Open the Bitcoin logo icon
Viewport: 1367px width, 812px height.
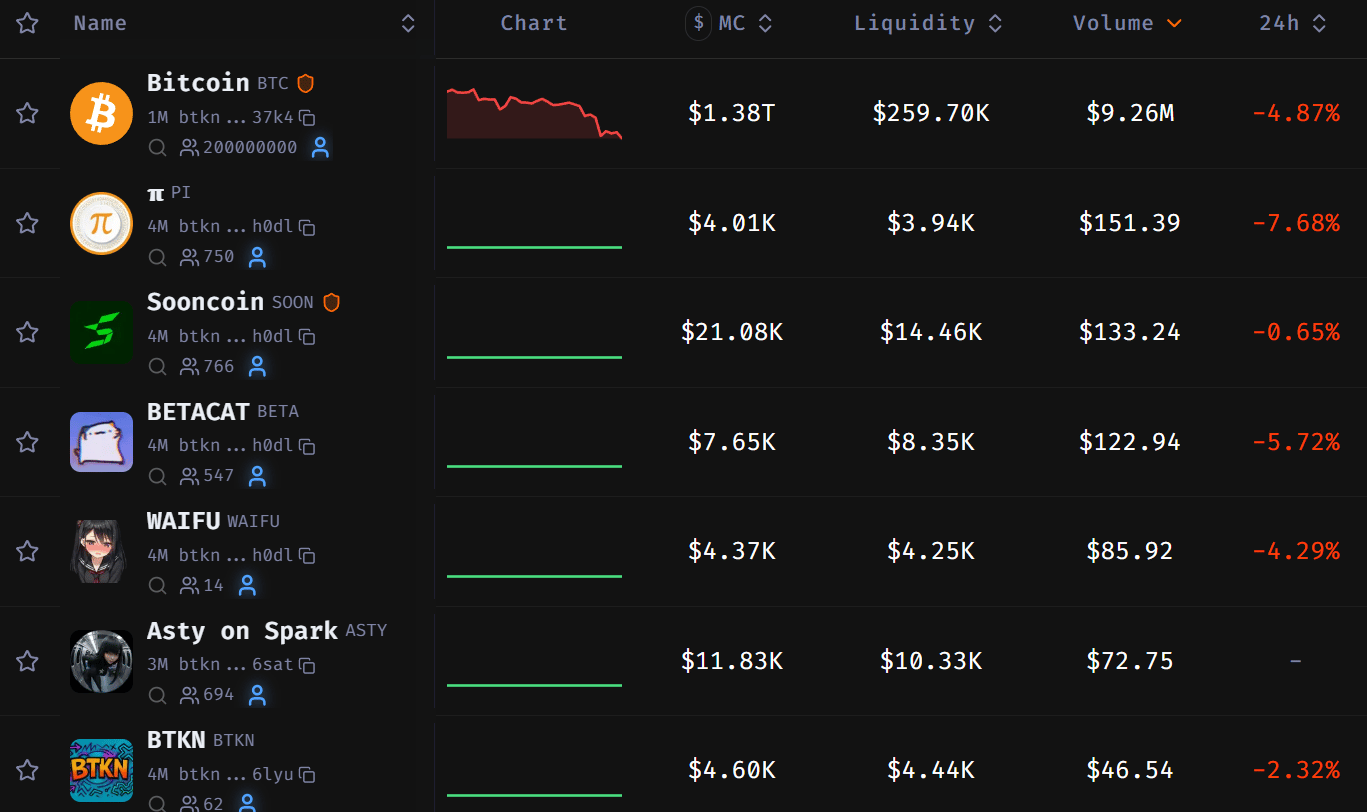(101, 113)
